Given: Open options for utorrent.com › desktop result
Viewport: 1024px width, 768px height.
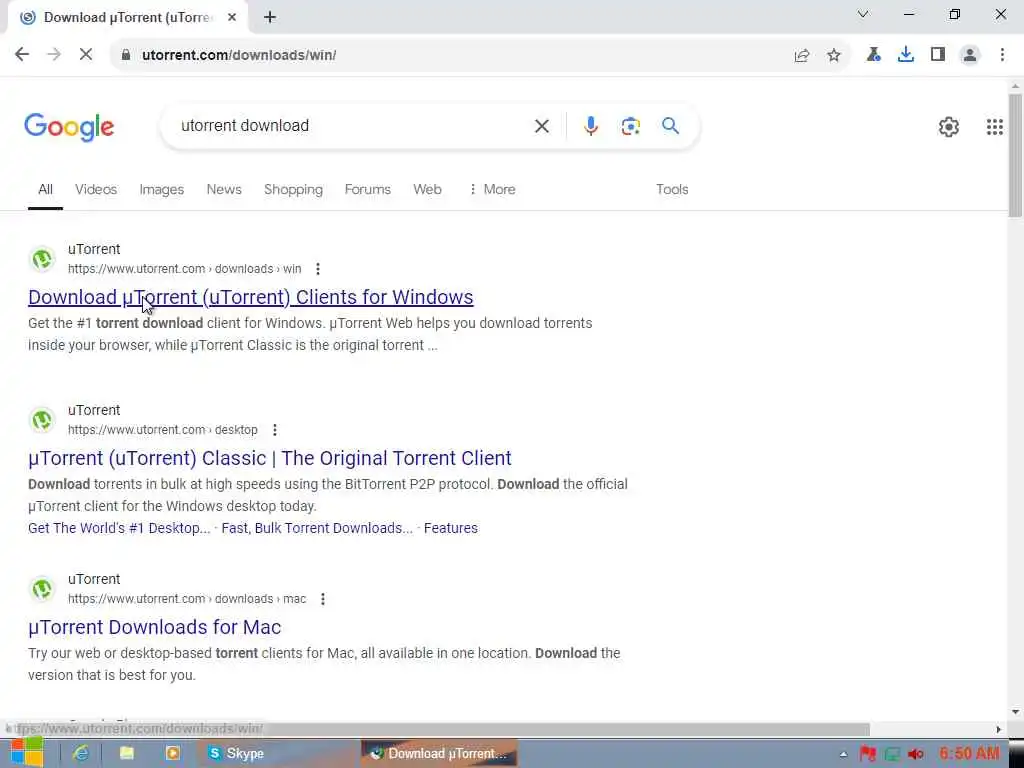Looking at the screenshot, I should (x=275, y=430).
